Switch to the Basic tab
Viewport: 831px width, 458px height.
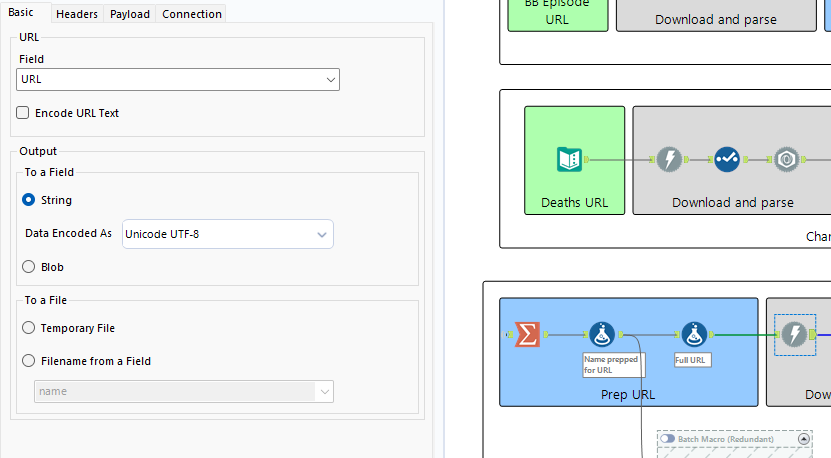coord(21,13)
